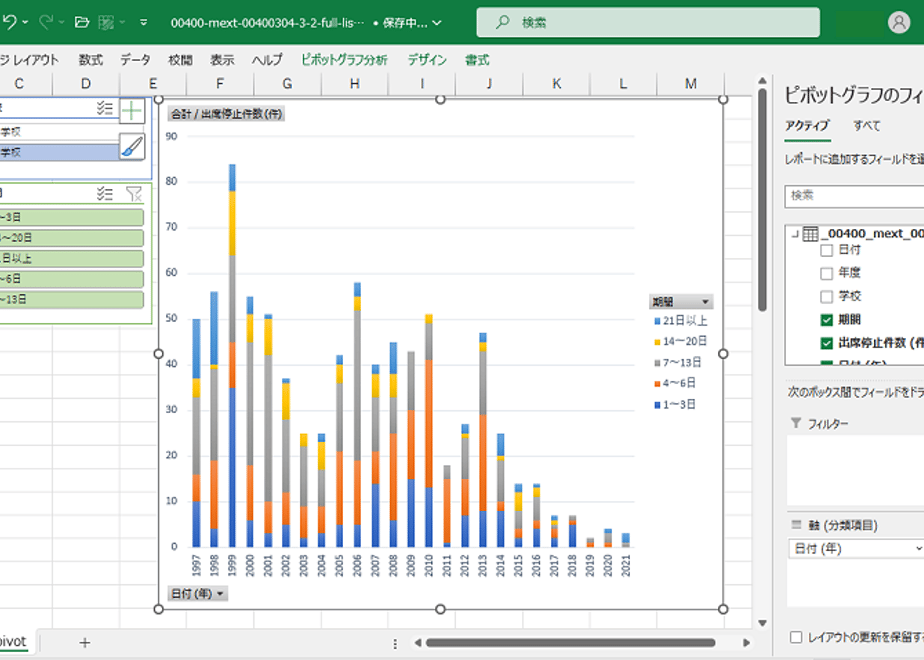Click the filter funnel icon in the field pane
The image size is (924, 660).
[796, 423]
